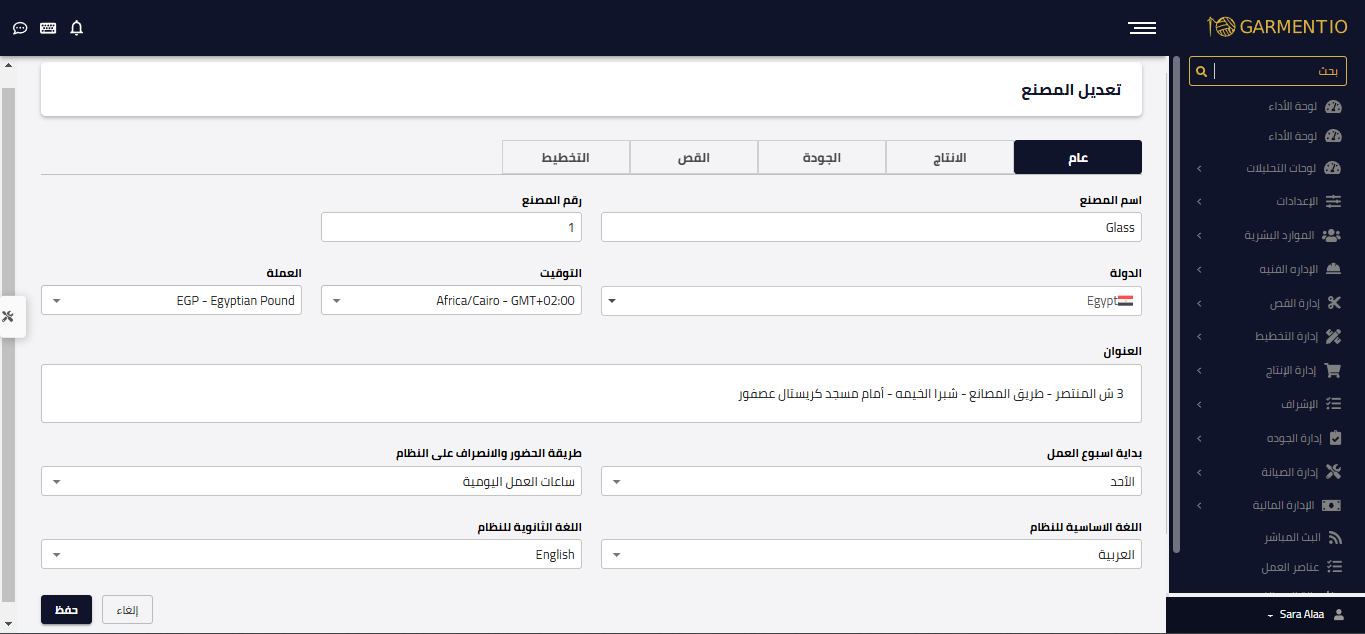Click the cutting management scissors icon
This screenshot has height=634, width=1365.
1333,303
